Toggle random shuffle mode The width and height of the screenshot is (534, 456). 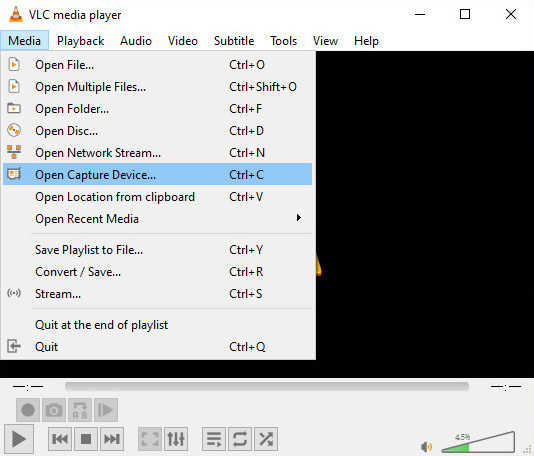click(x=266, y=439)
